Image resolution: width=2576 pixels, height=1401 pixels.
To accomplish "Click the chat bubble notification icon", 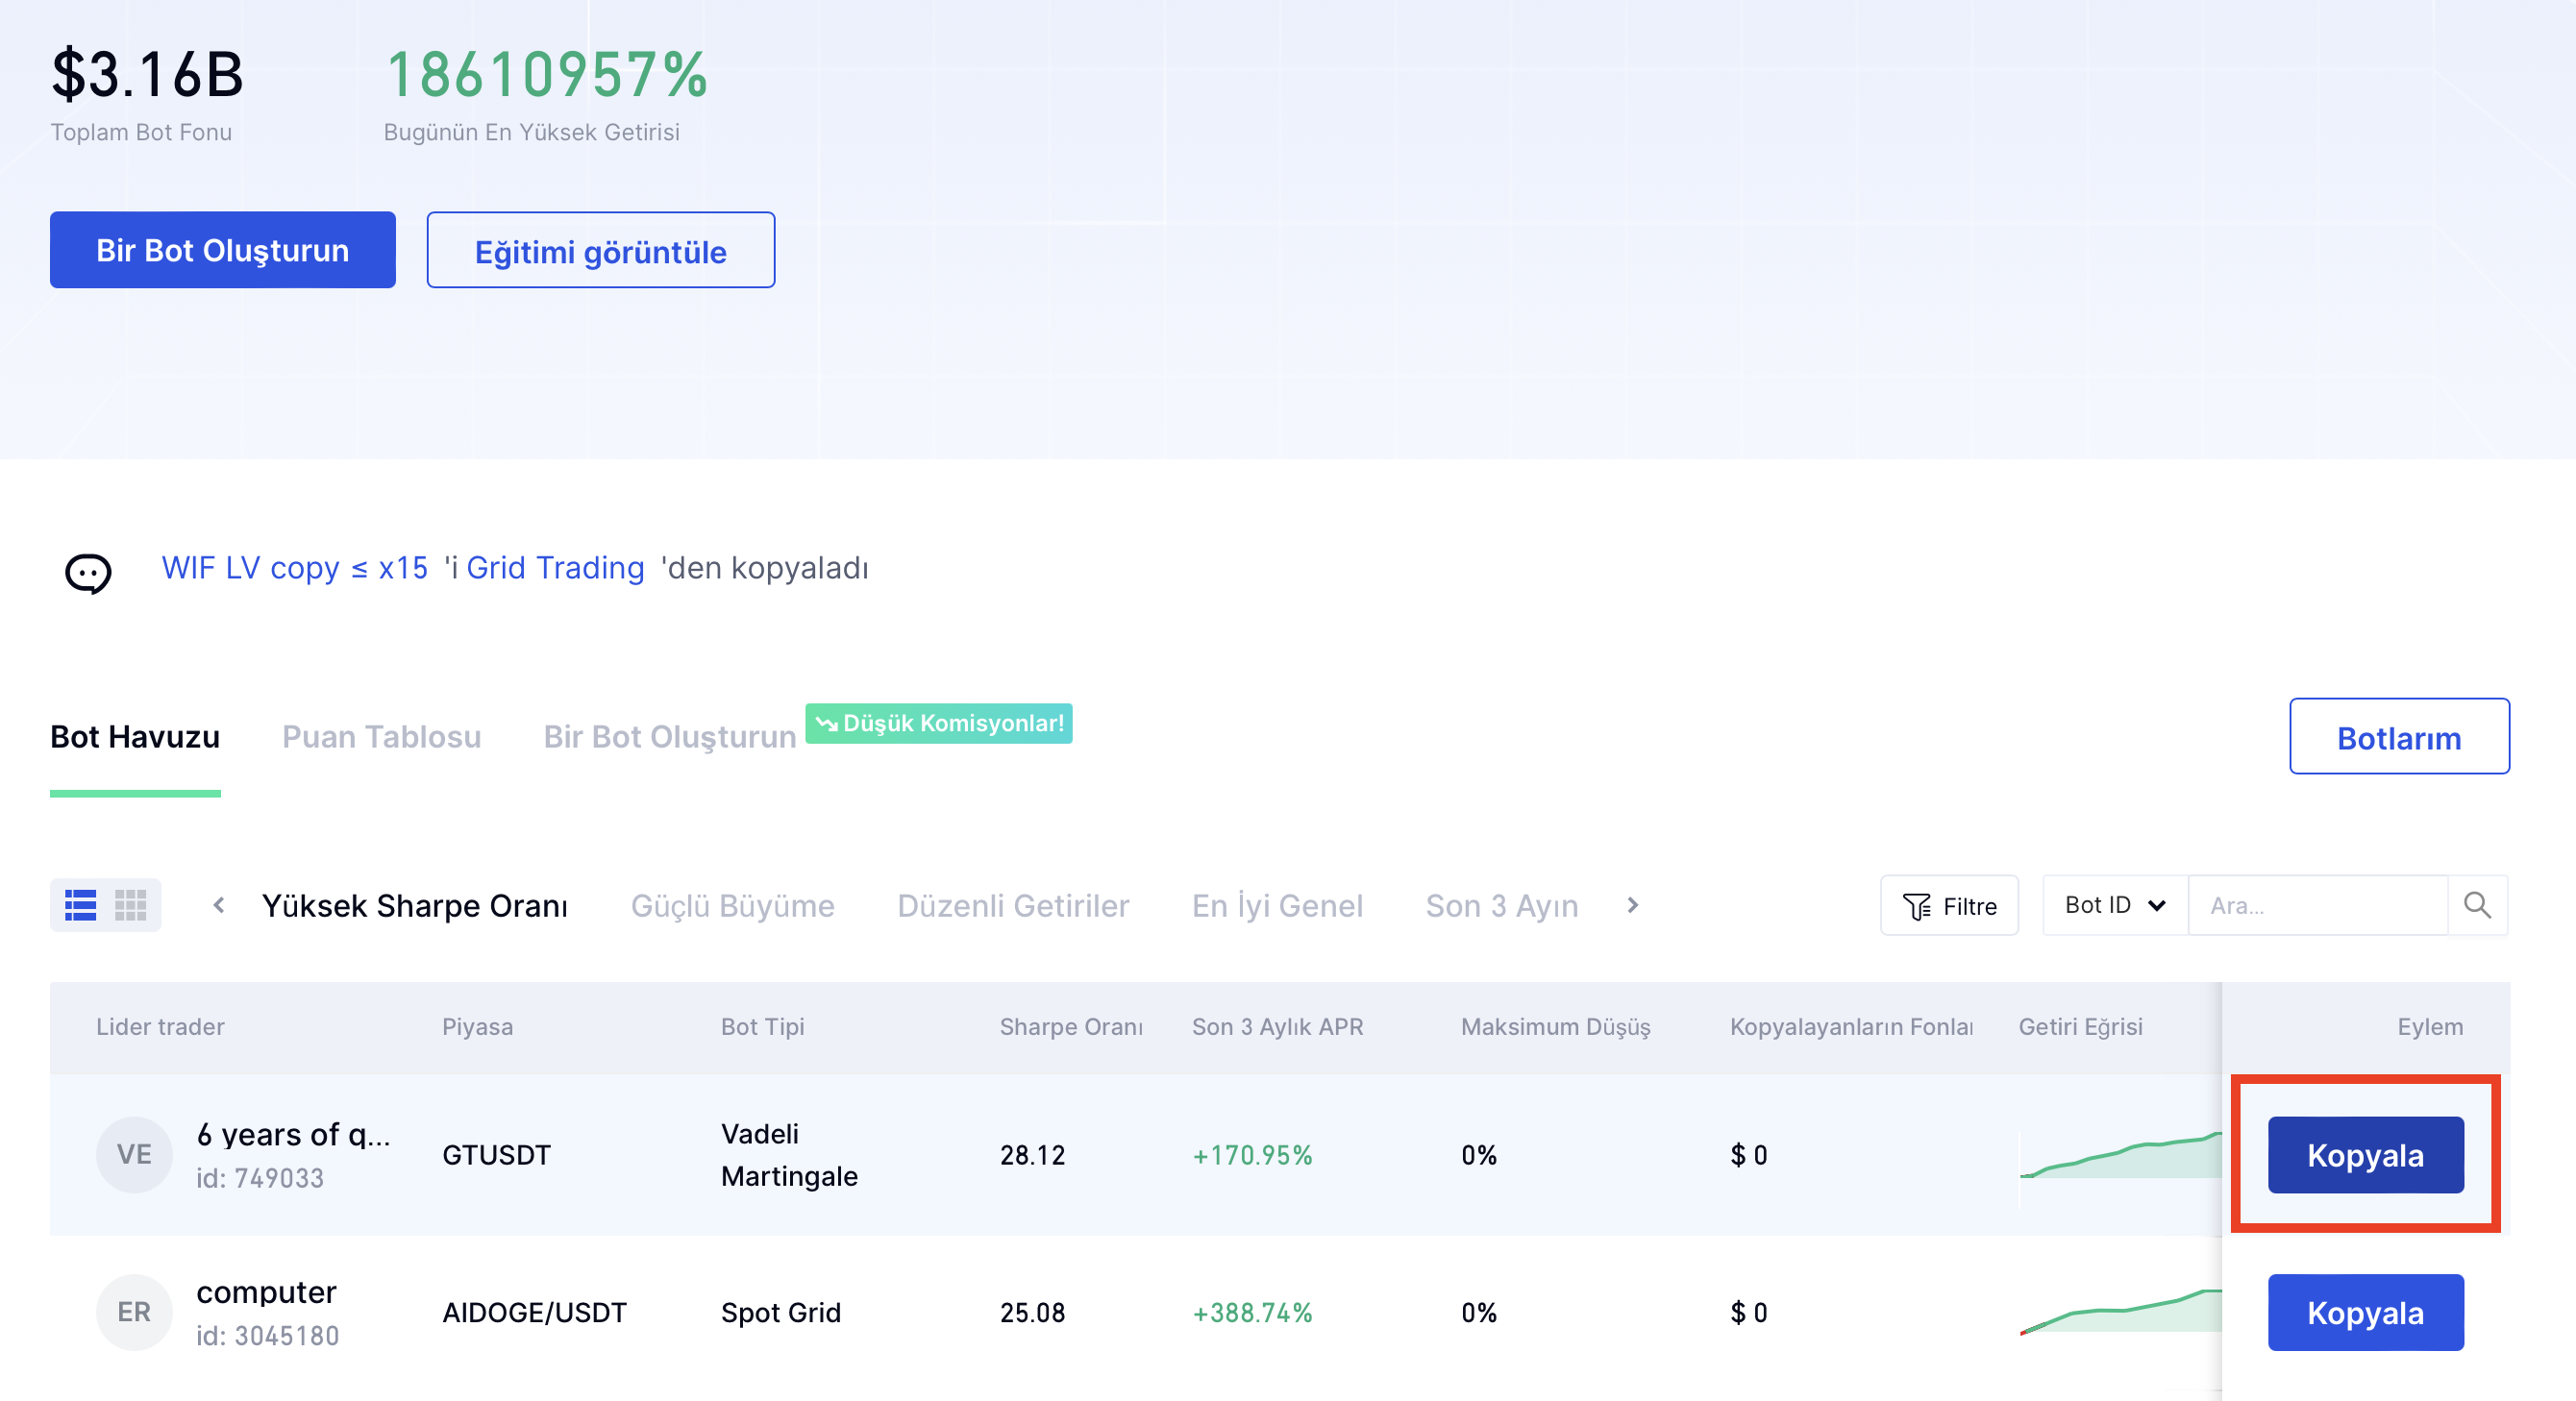I will pos(88,573).
